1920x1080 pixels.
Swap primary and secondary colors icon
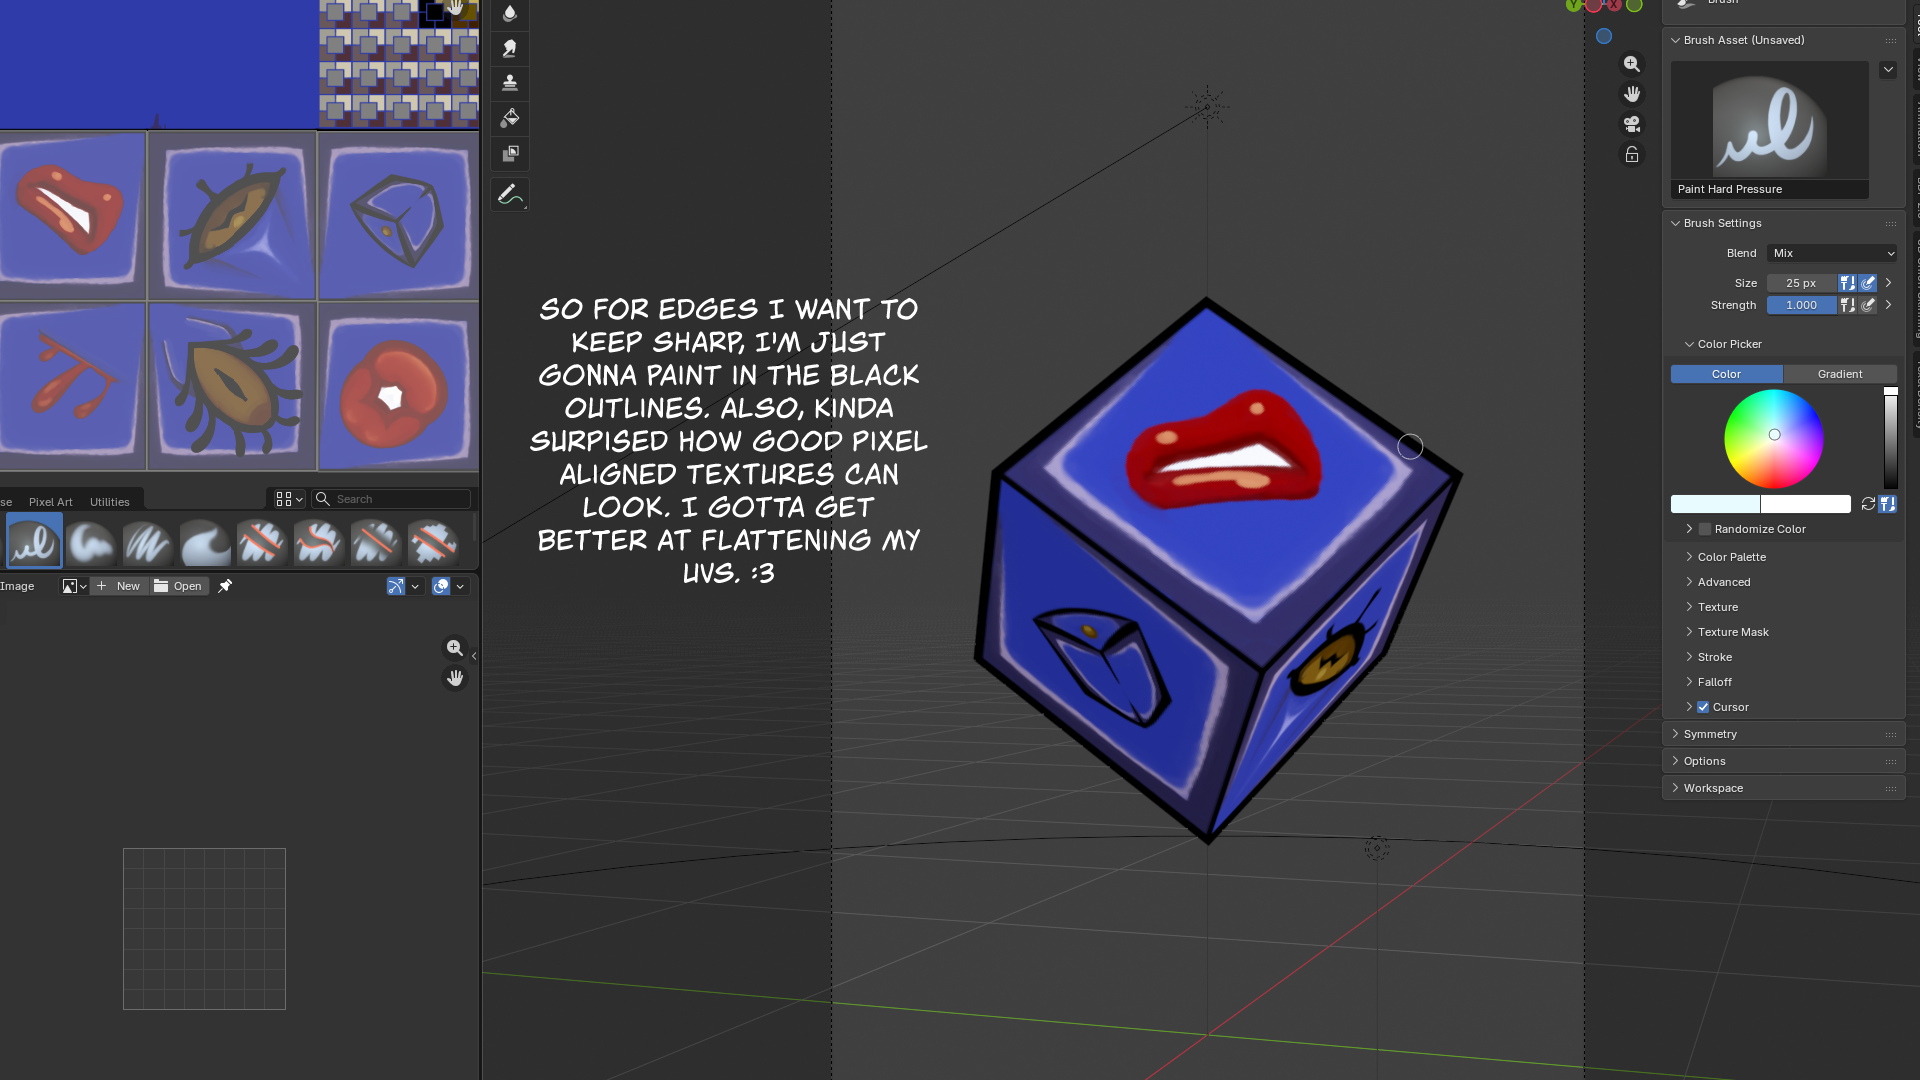[1868, 504]
